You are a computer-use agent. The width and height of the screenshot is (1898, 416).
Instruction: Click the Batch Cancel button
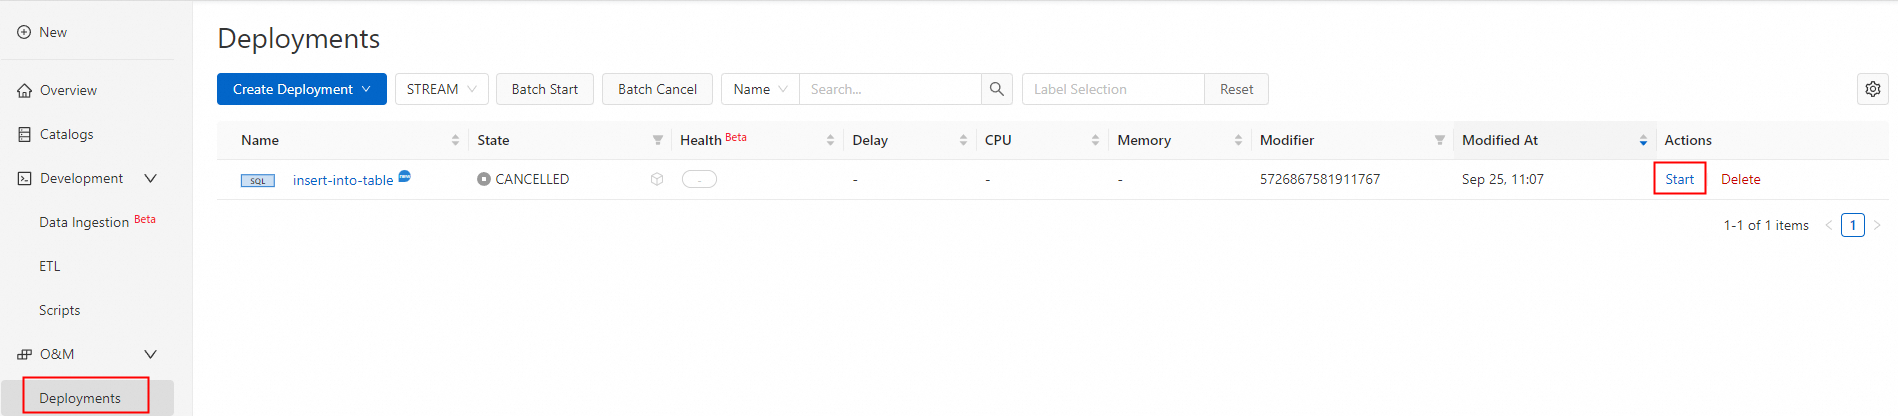click(657, 89)
